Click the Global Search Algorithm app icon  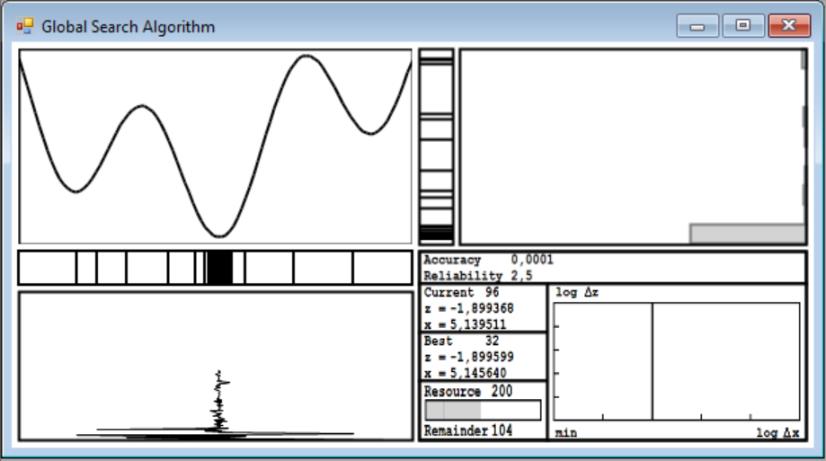(25, 26)
